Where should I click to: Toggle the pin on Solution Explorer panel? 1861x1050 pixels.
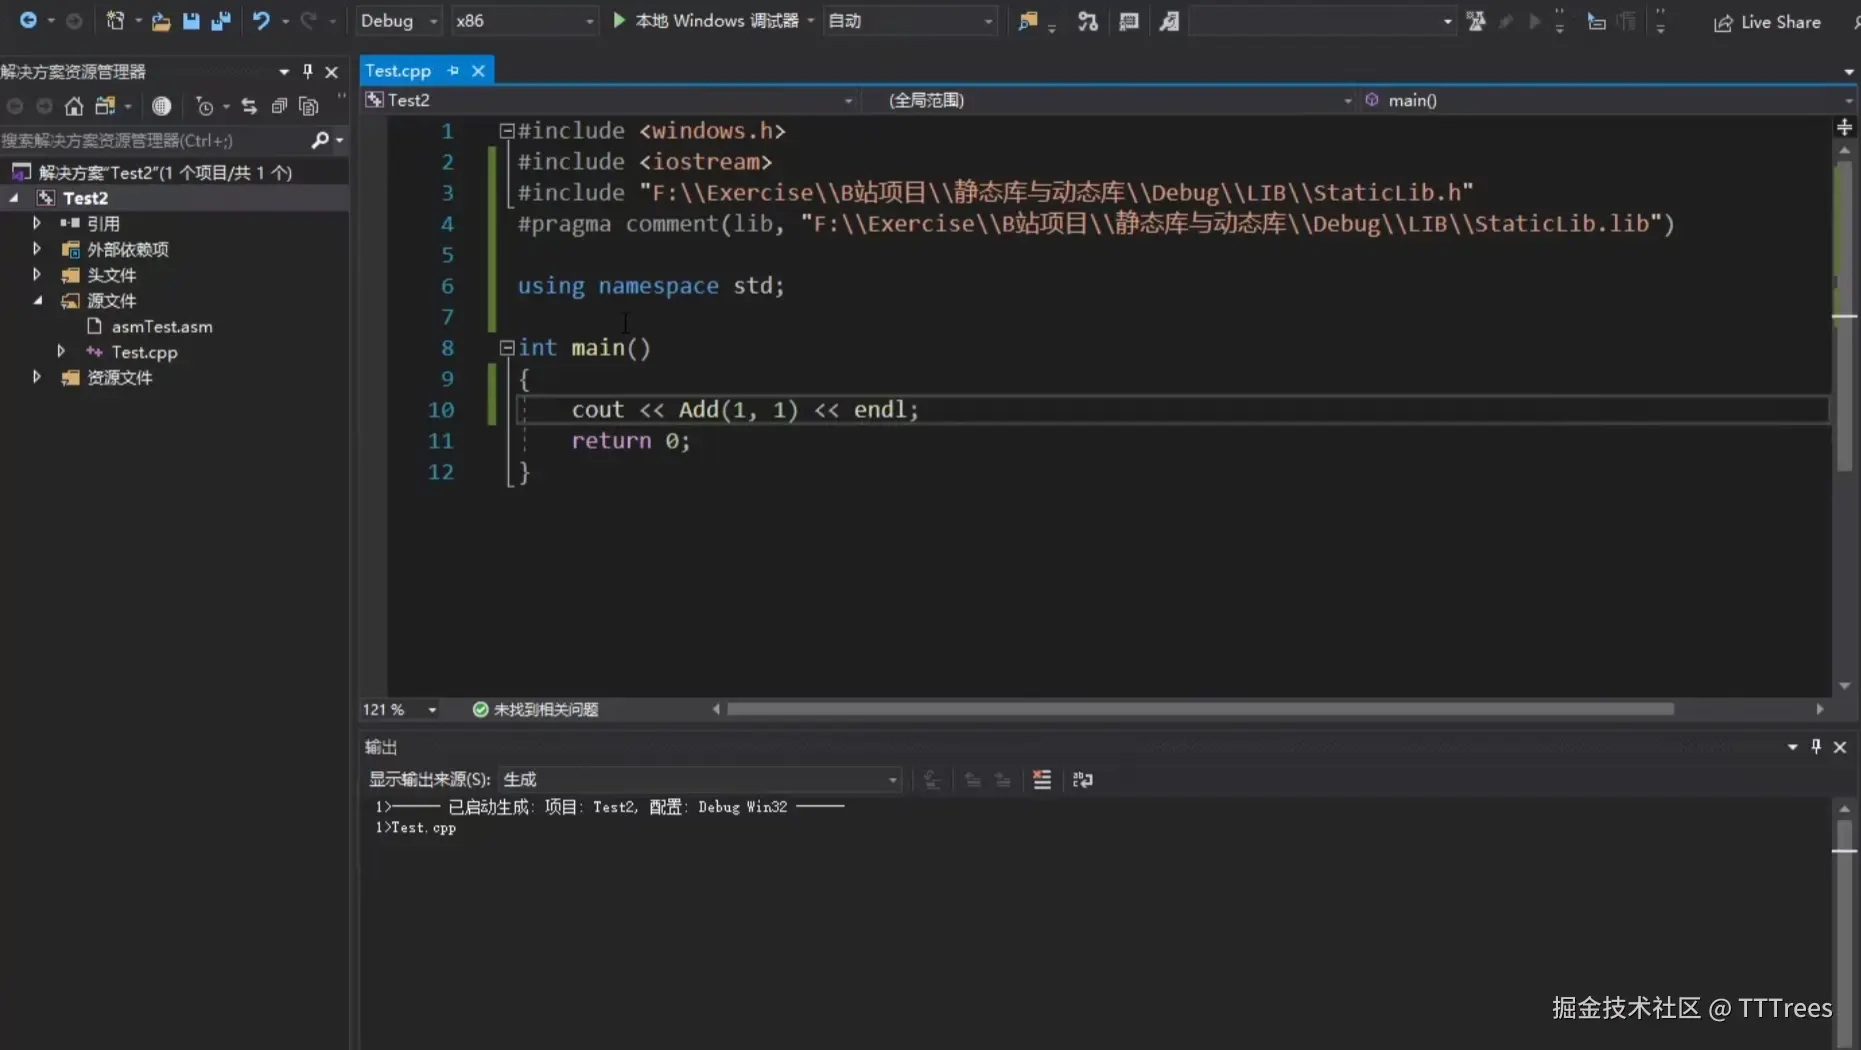pyautogui.click(x=308, y=71)
